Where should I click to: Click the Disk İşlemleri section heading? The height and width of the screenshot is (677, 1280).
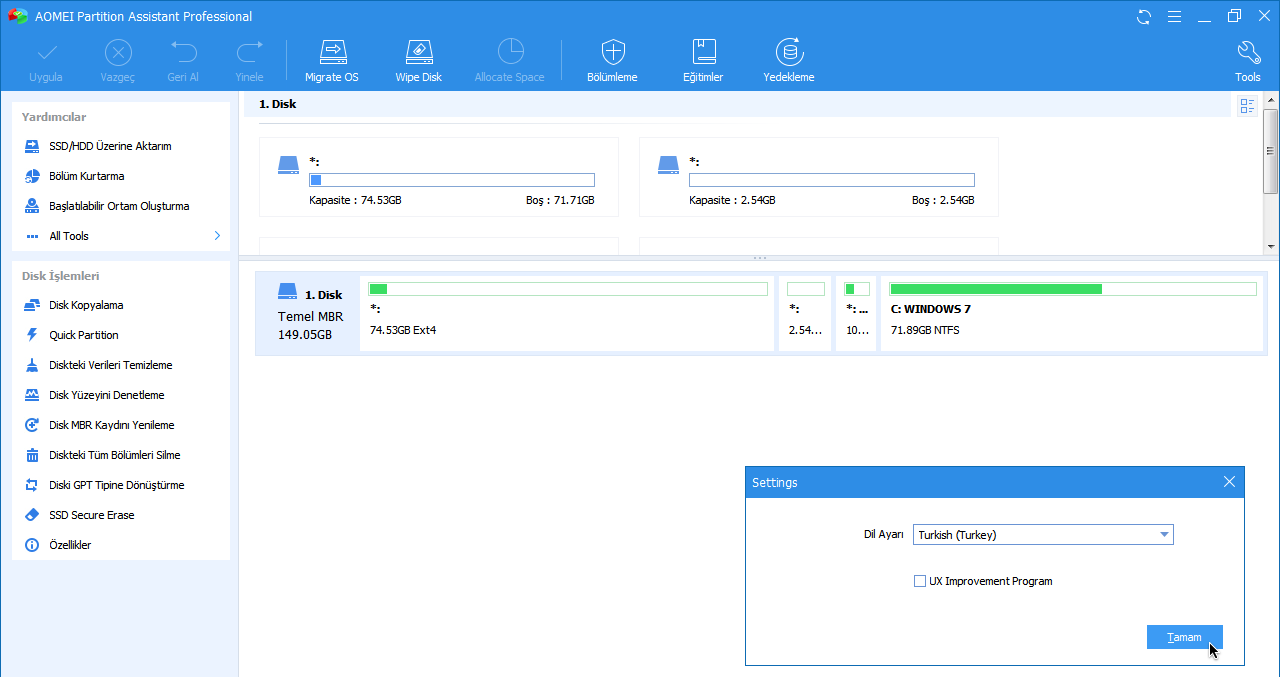coord(60,276)
